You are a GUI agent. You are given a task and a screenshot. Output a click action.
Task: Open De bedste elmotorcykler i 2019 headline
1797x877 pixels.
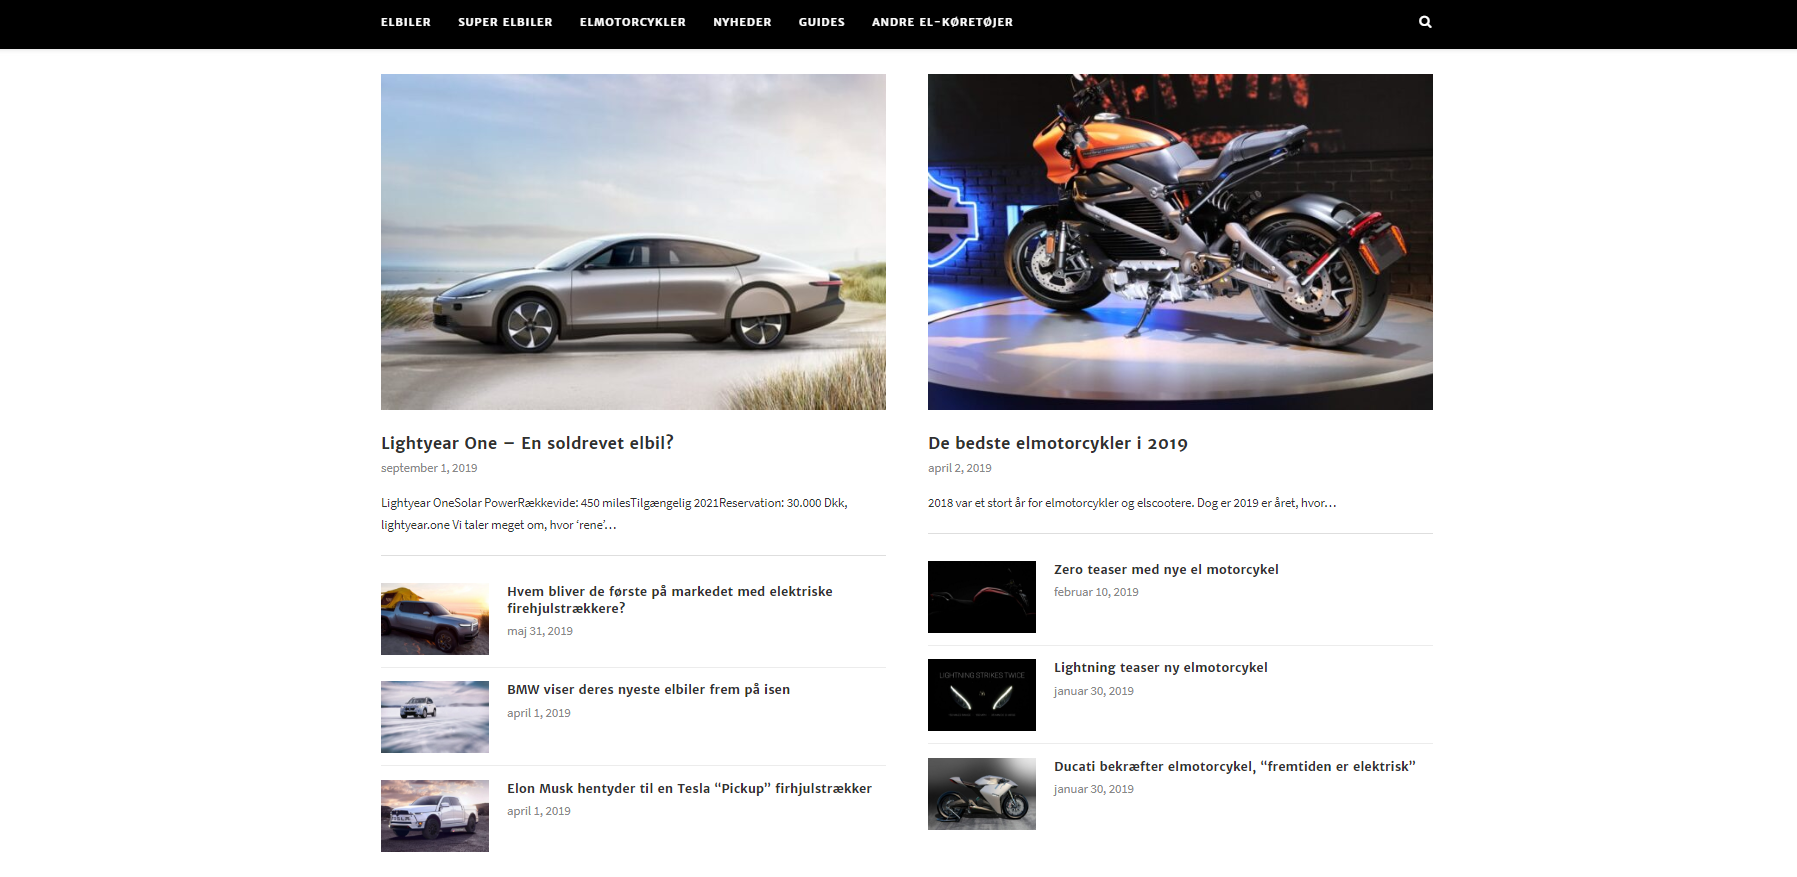click(1057, 443)
